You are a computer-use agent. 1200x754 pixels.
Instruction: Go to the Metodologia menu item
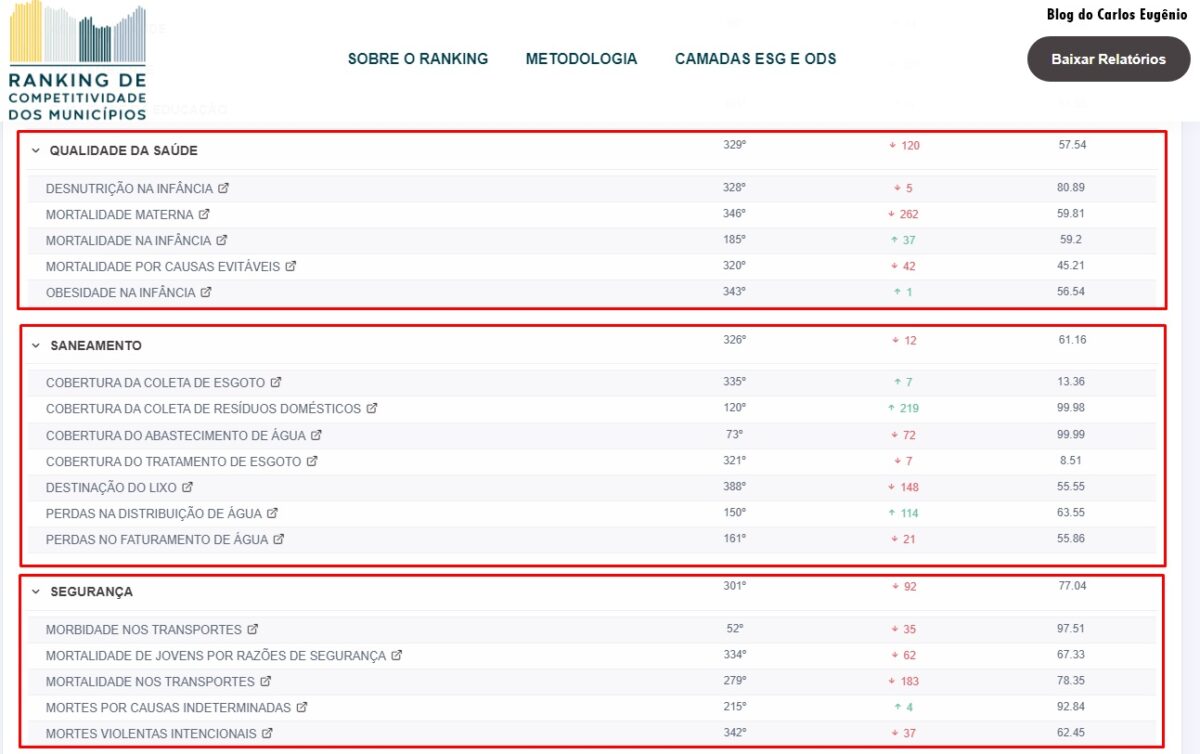coord(581,59)
